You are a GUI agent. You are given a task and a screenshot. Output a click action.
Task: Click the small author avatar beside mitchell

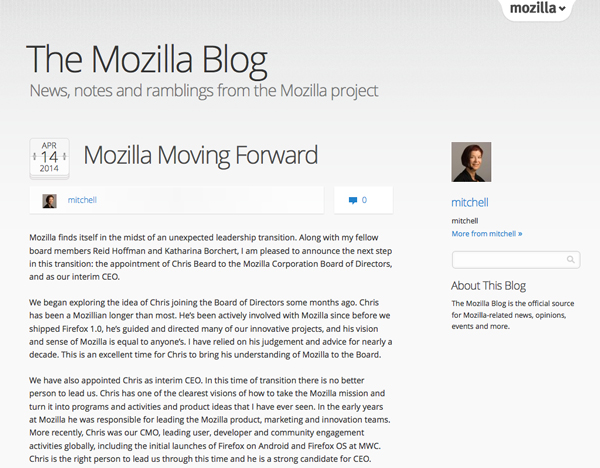point(50,200)
